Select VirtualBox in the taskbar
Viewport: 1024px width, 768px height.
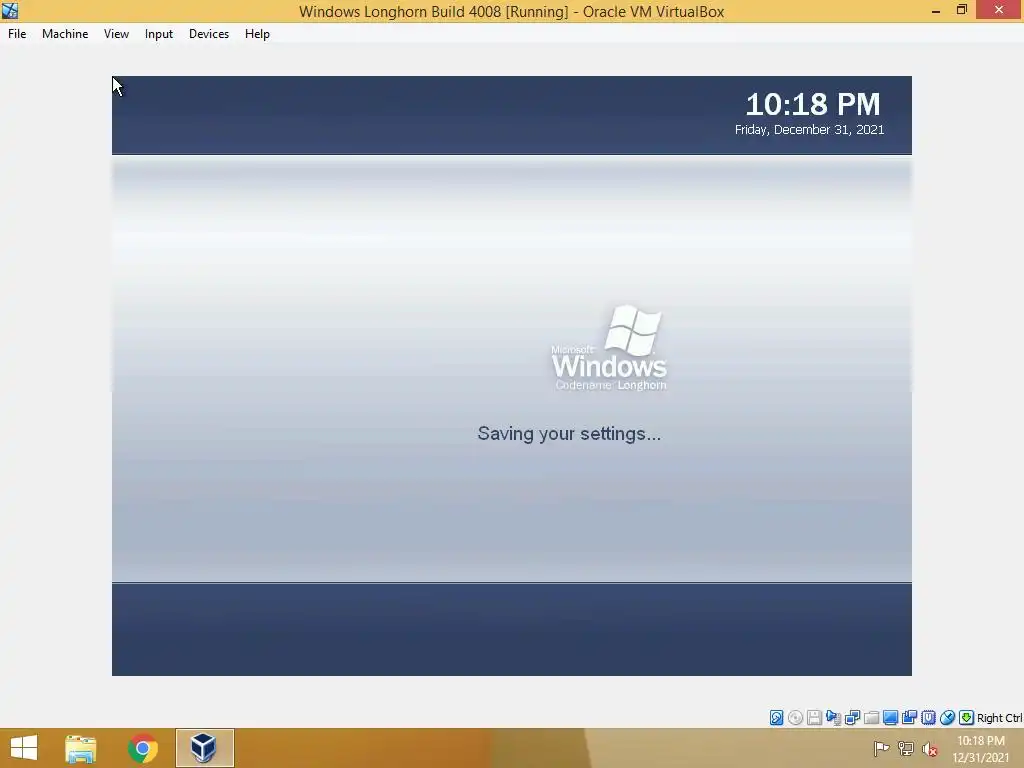[204, 748]
